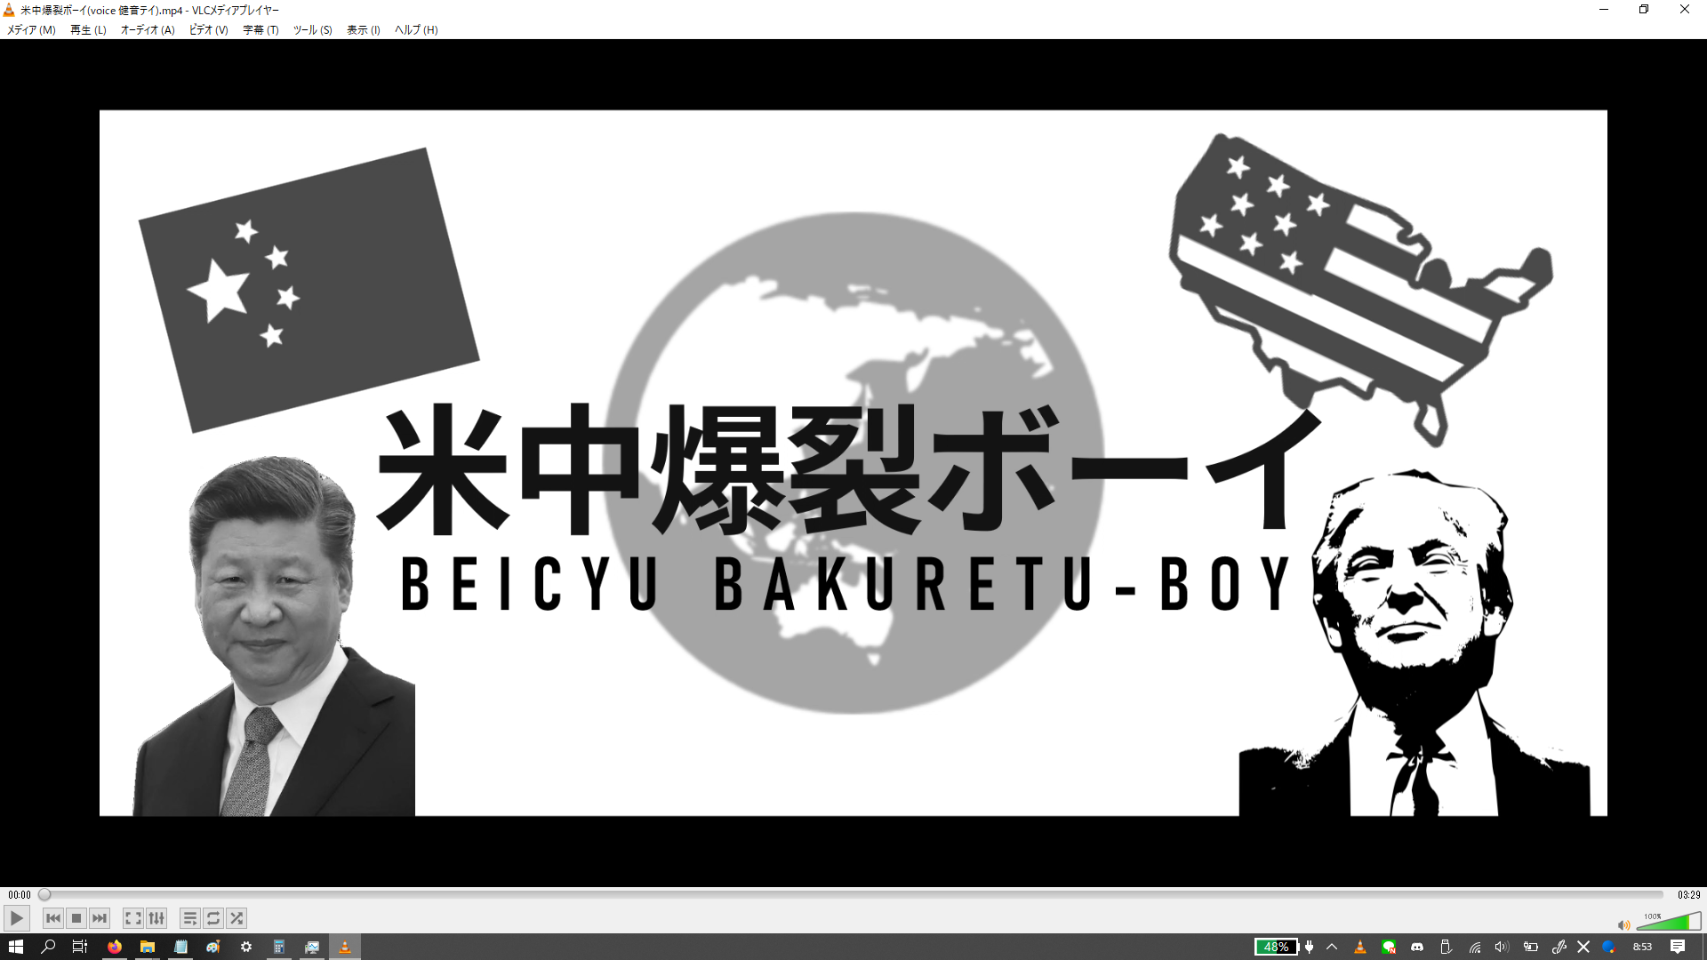The width and height of the screenshot is (1707, 960).
Task: Start playback with the Play button
Action: 16,918
